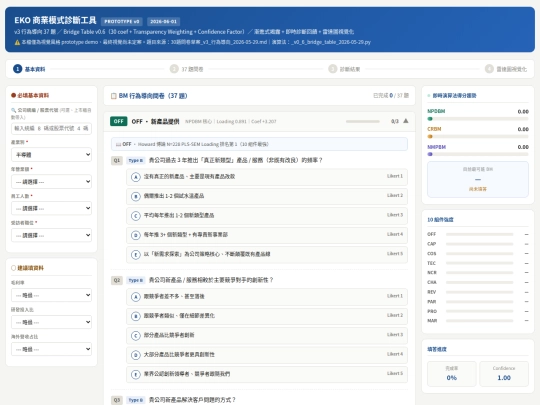Click the 2026-06-01 date badge
The image size is (540, 405).
163,21
